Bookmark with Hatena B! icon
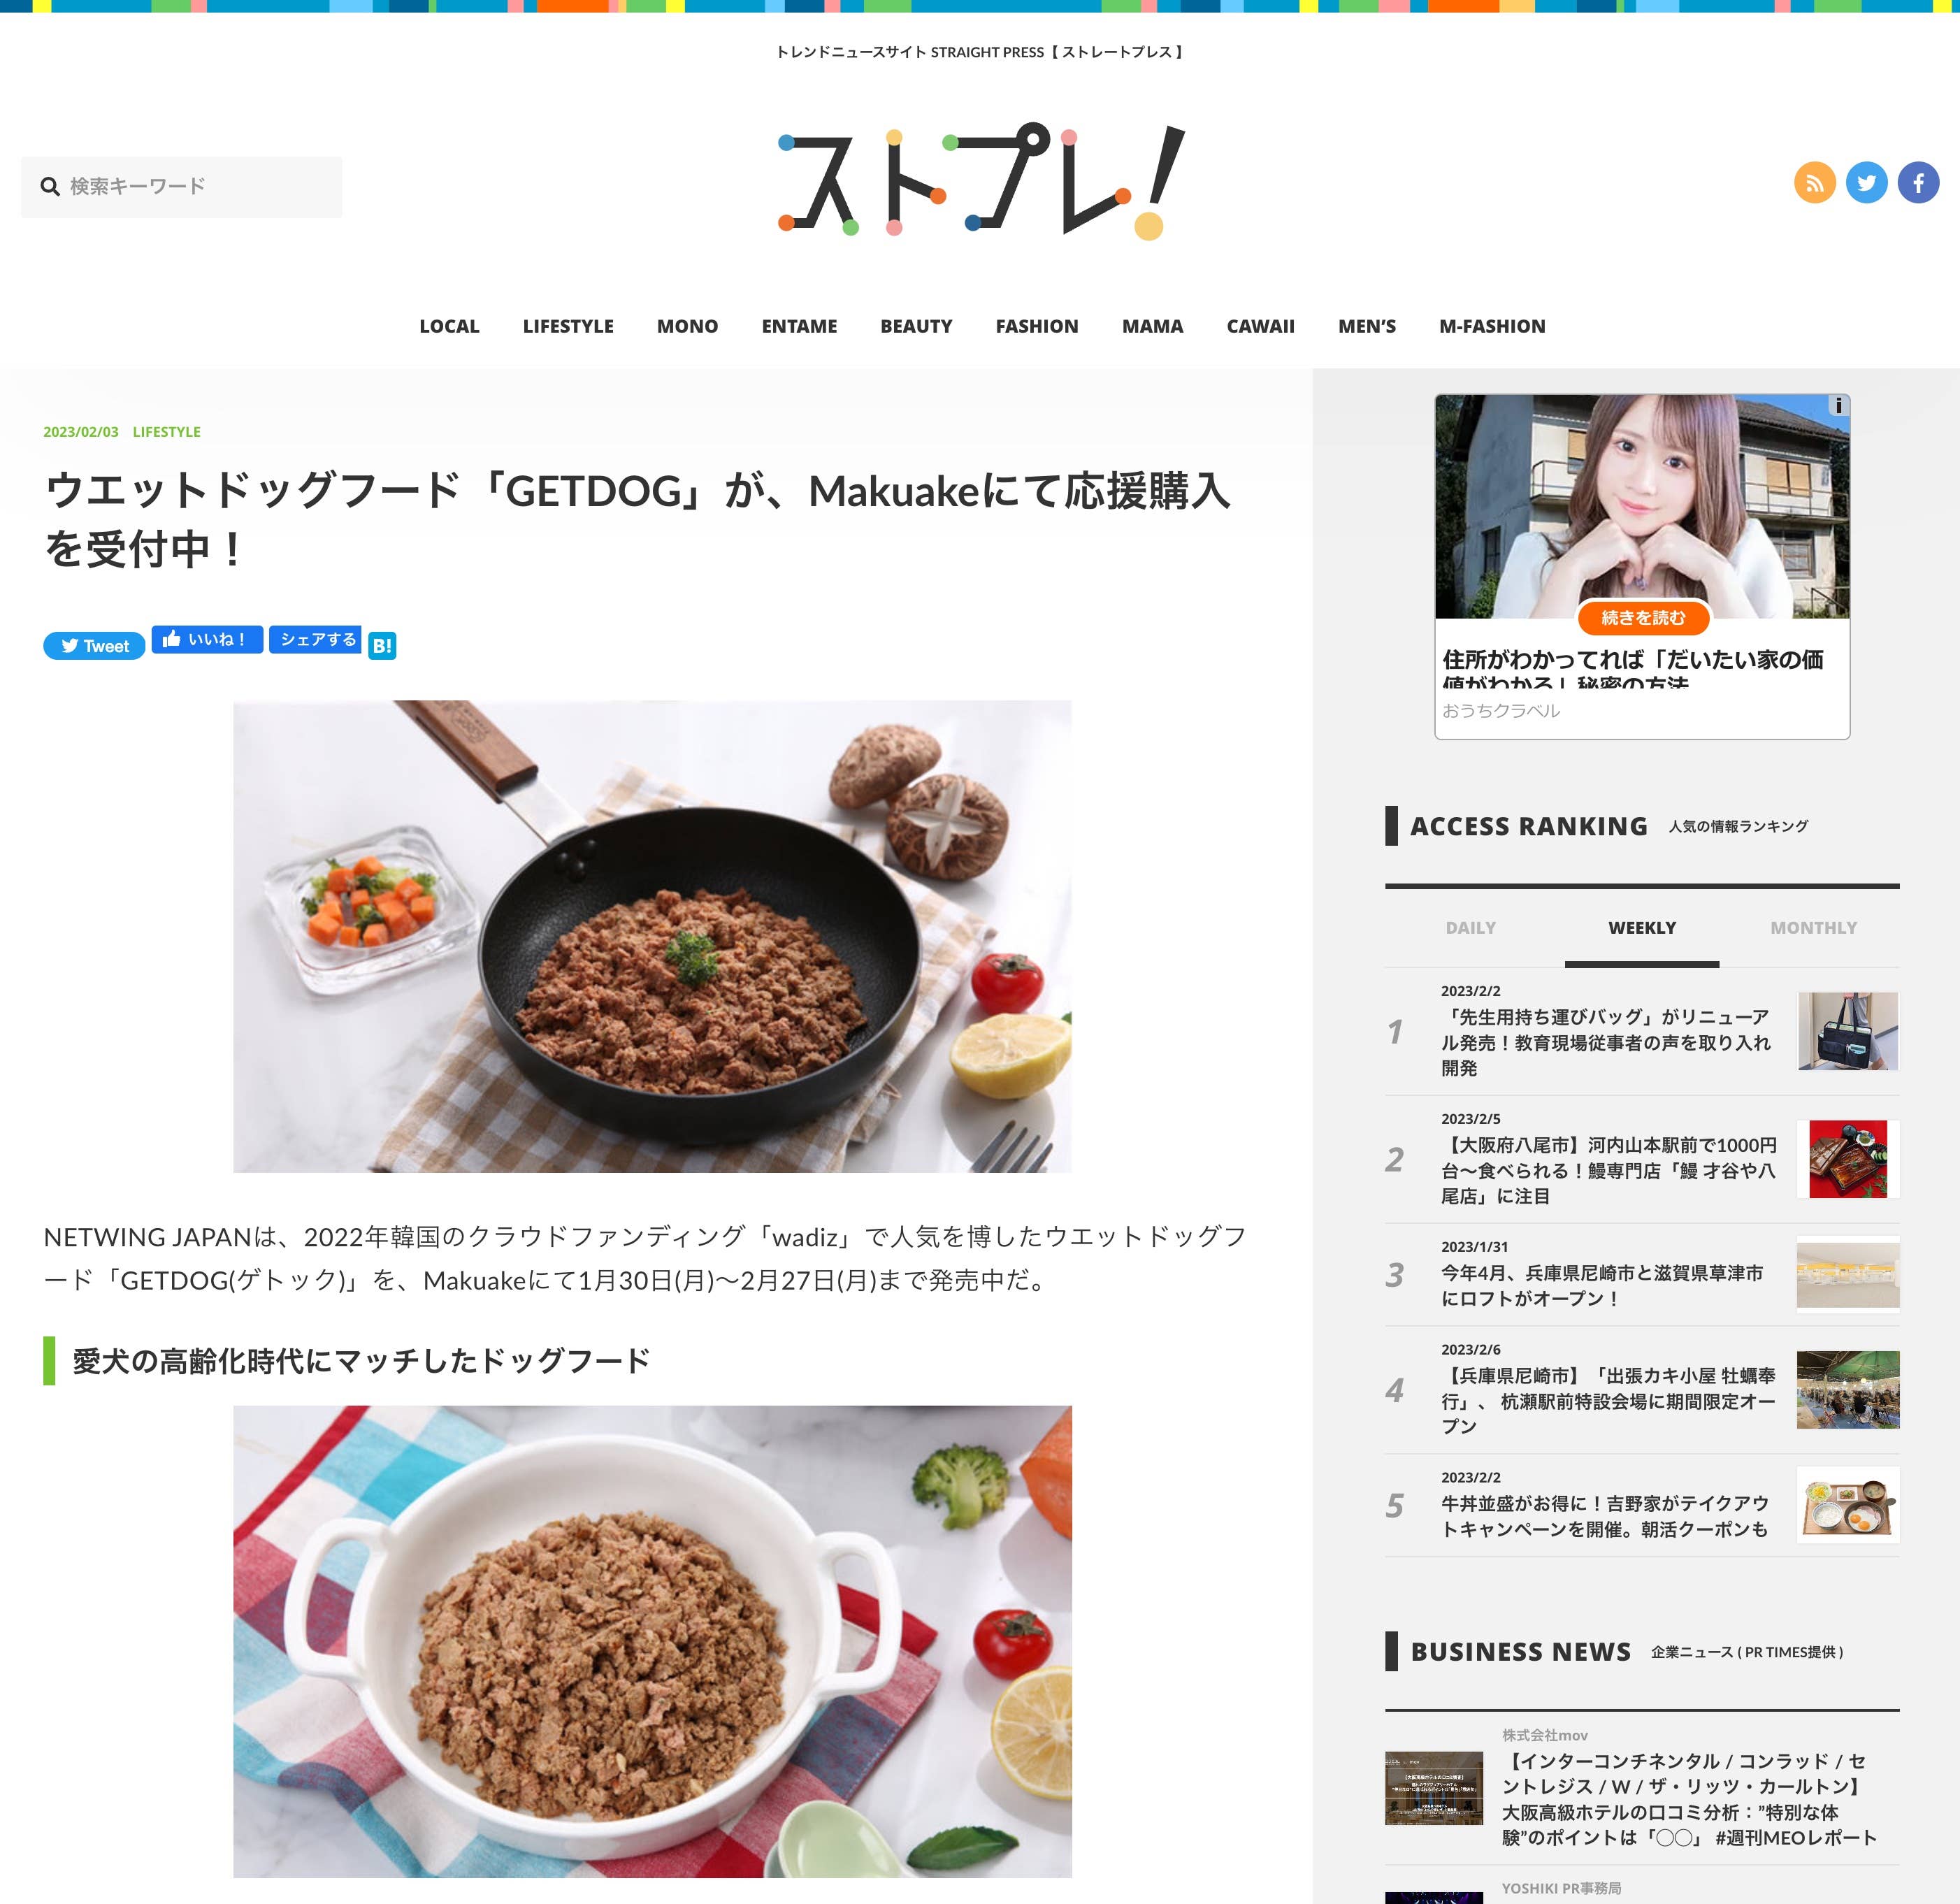Viewport: 1960px width, 1904px height. (382, 646)
